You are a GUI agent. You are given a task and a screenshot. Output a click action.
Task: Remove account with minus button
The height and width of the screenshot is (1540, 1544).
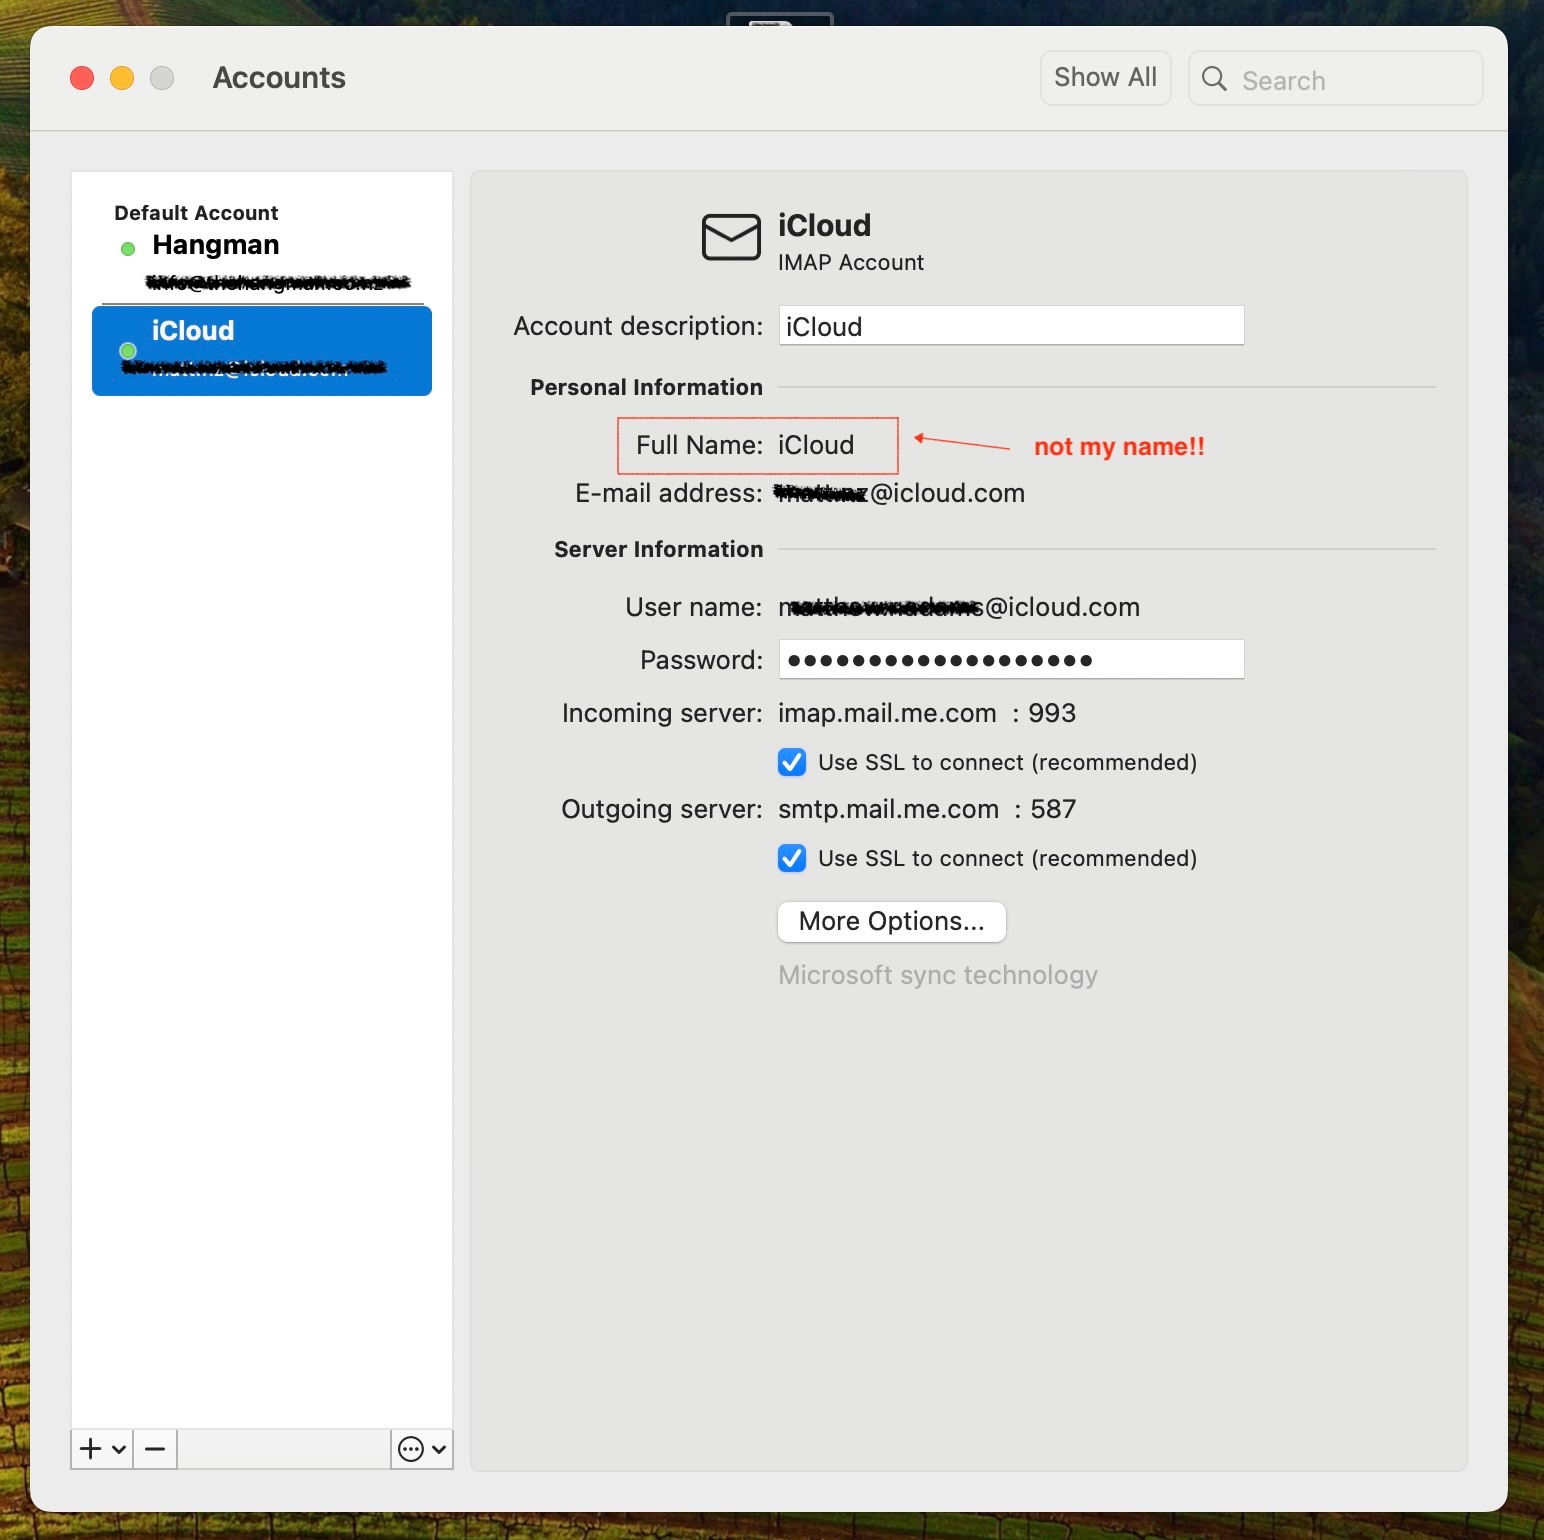(155, 1449)
